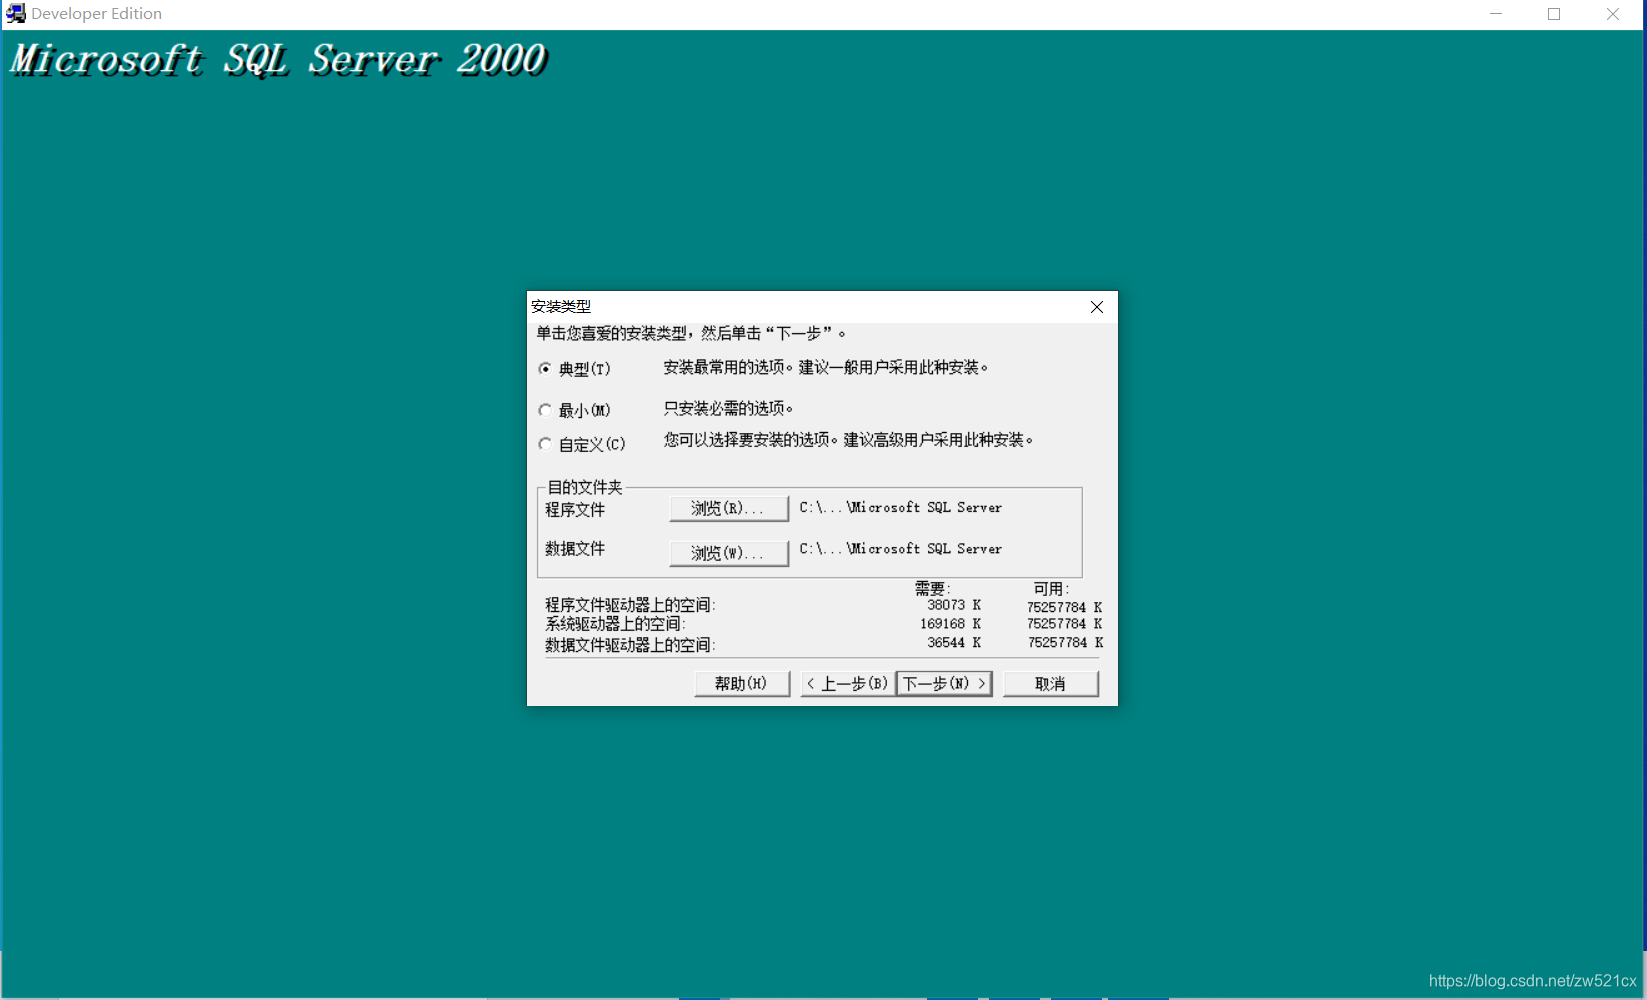The width and height of the screenshot is (1647, 1000).
Task: Click the required space value 169168 K
Action: 950,624
